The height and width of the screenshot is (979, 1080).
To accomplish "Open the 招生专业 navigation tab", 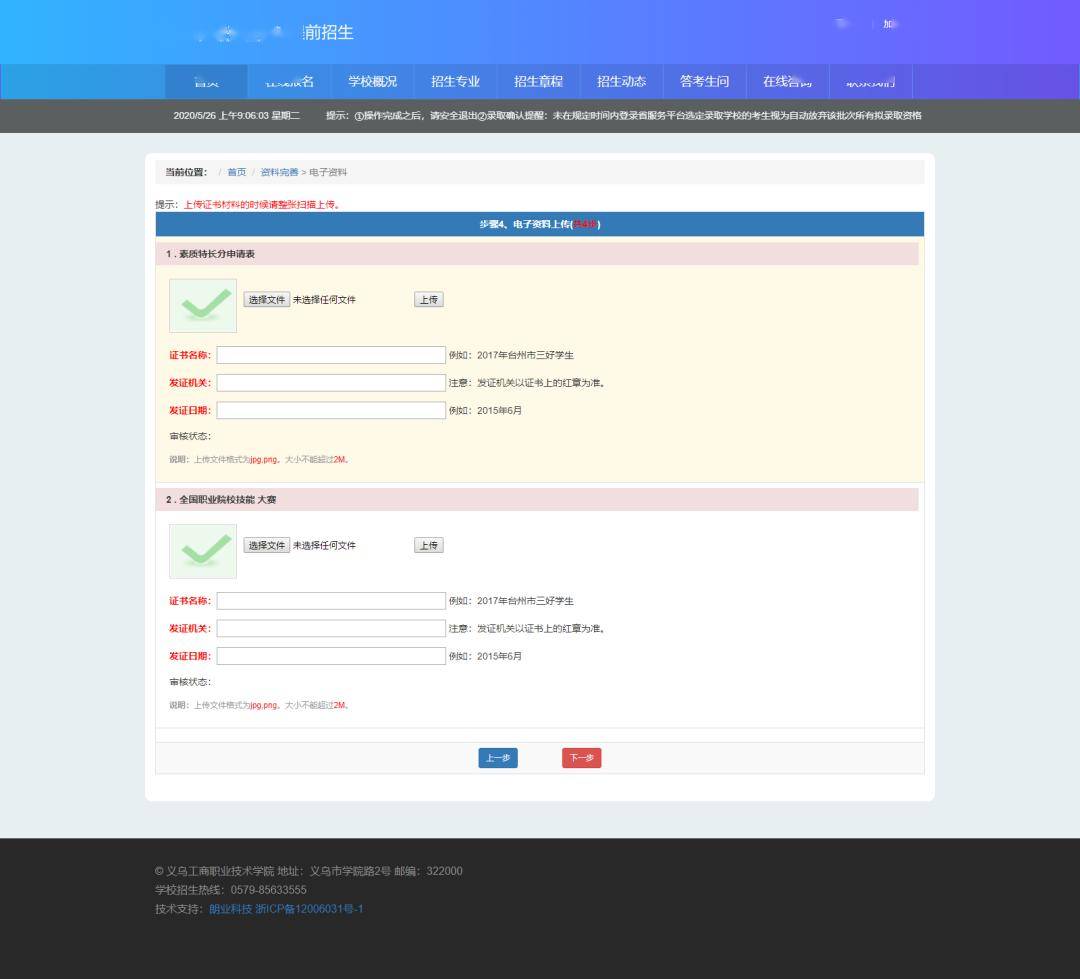I will click(455, 81).
